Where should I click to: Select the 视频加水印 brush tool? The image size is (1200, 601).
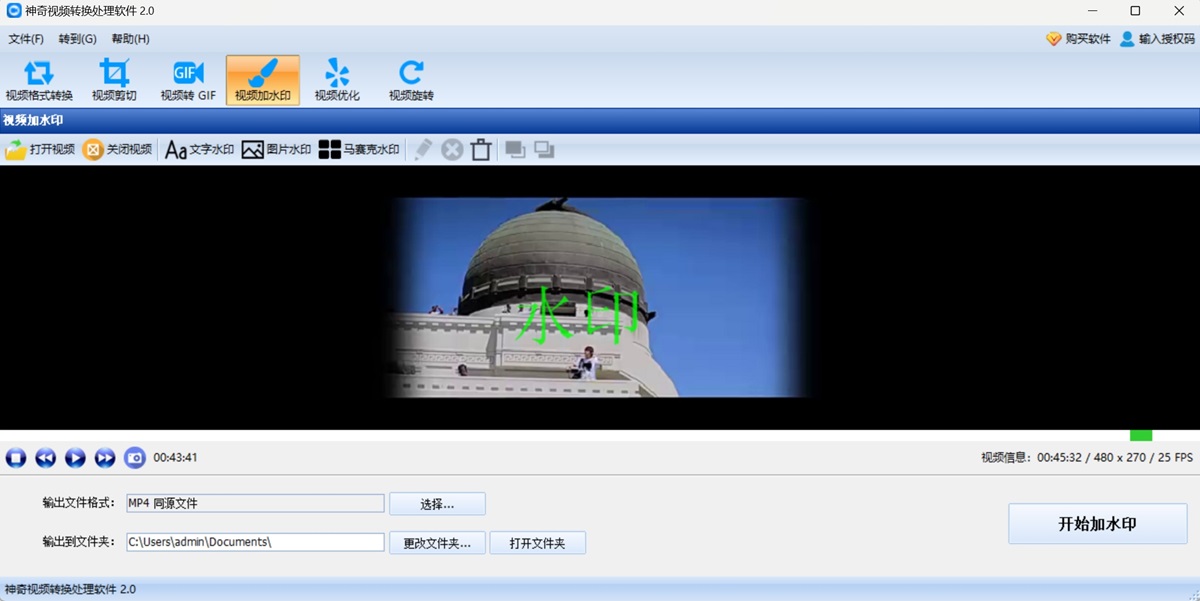click(x=263, y=80)
